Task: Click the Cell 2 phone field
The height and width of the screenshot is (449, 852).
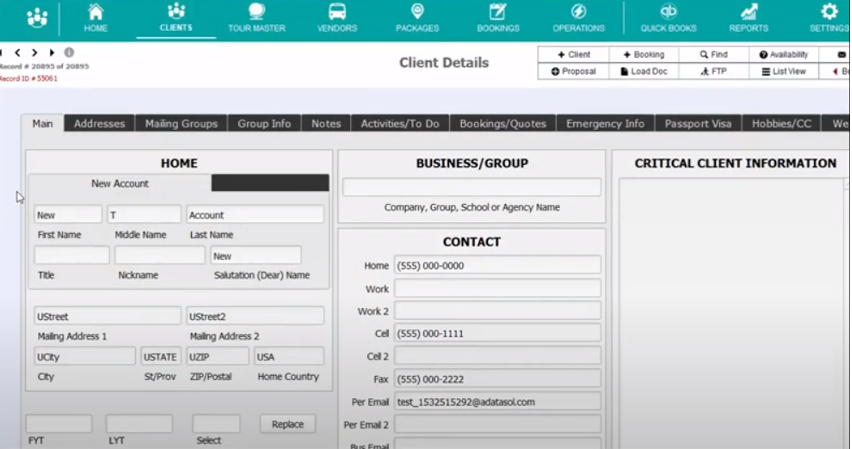Action: [x=497, y=356]
